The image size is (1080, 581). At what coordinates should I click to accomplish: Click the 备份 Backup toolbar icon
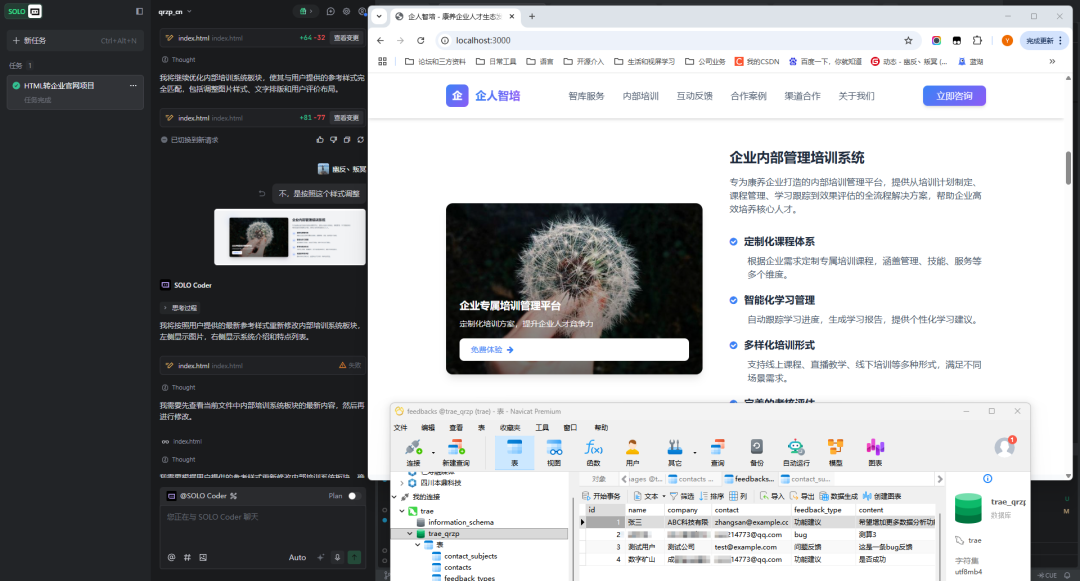[756, 451]
